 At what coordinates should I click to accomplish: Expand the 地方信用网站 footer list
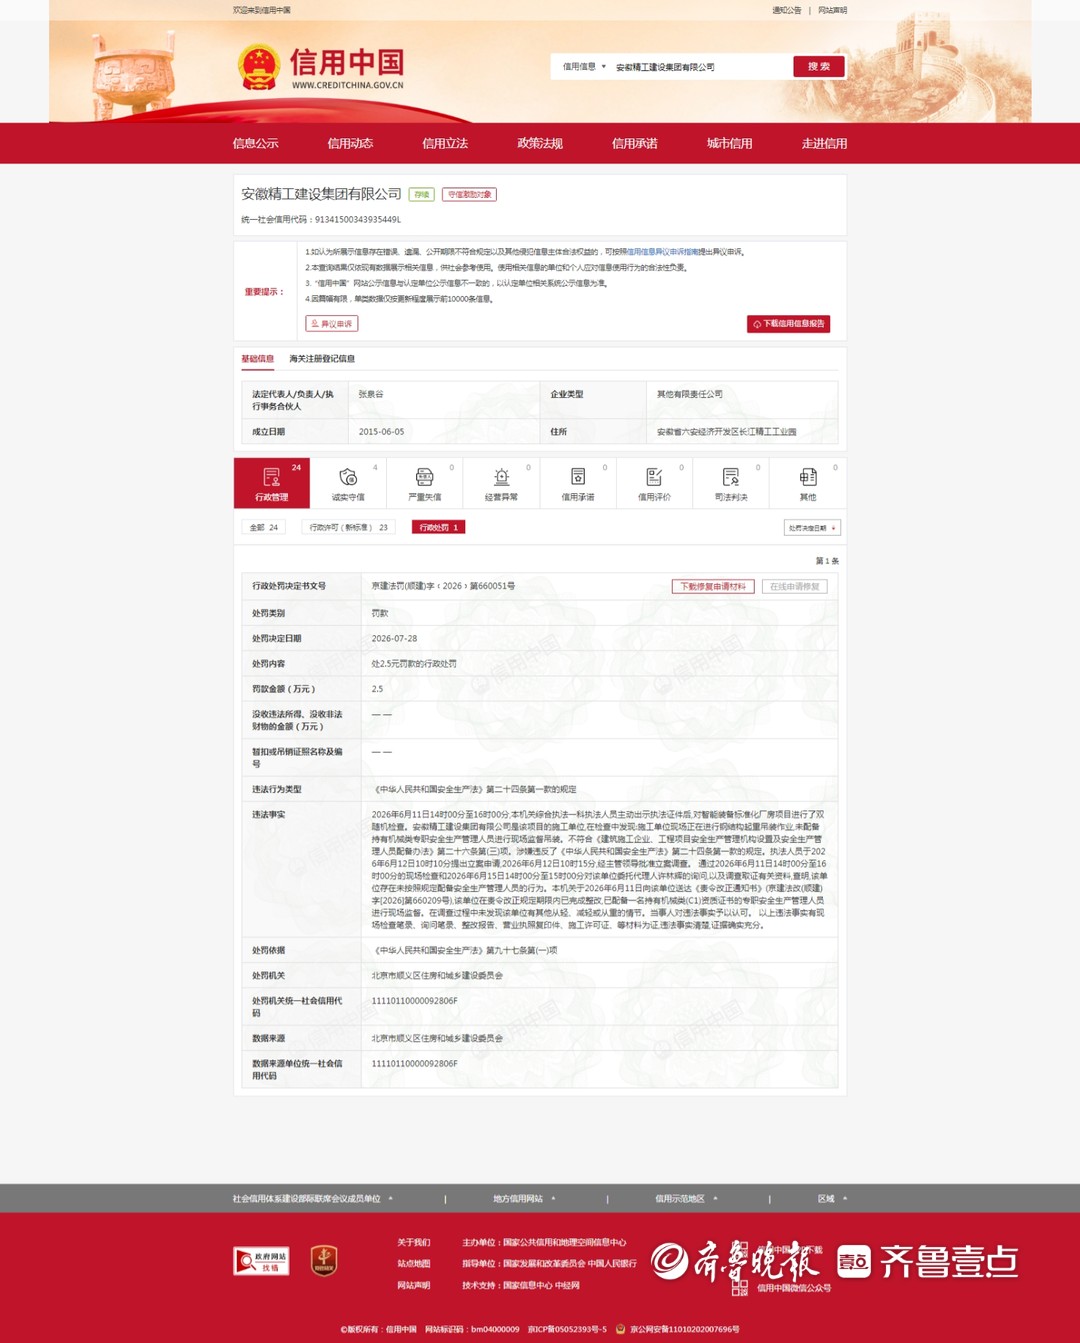(524, 1198)
